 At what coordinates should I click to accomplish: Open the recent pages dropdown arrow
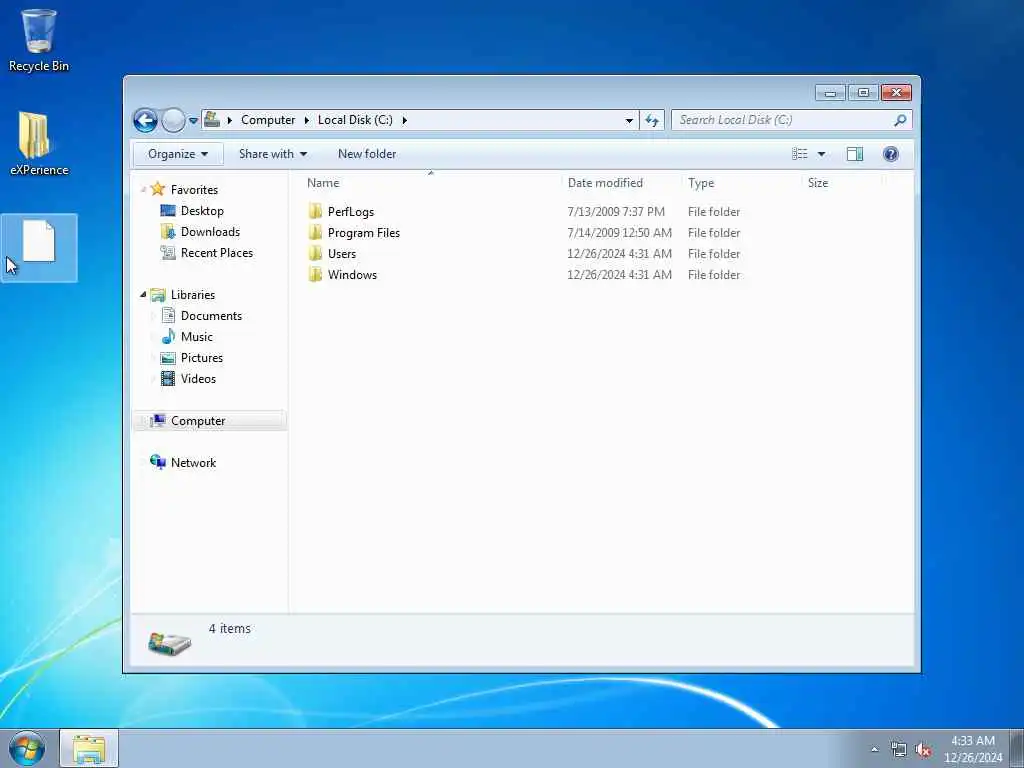click(x=193, y=121)
